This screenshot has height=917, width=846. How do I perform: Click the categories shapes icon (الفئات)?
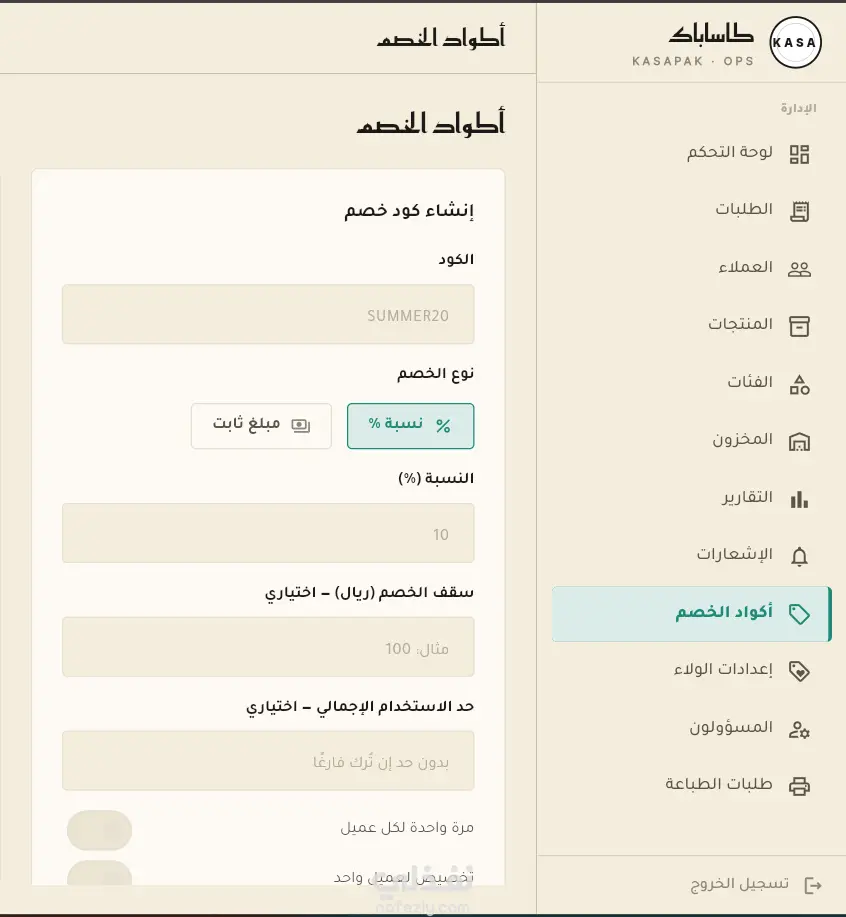(x=799, y=385)
